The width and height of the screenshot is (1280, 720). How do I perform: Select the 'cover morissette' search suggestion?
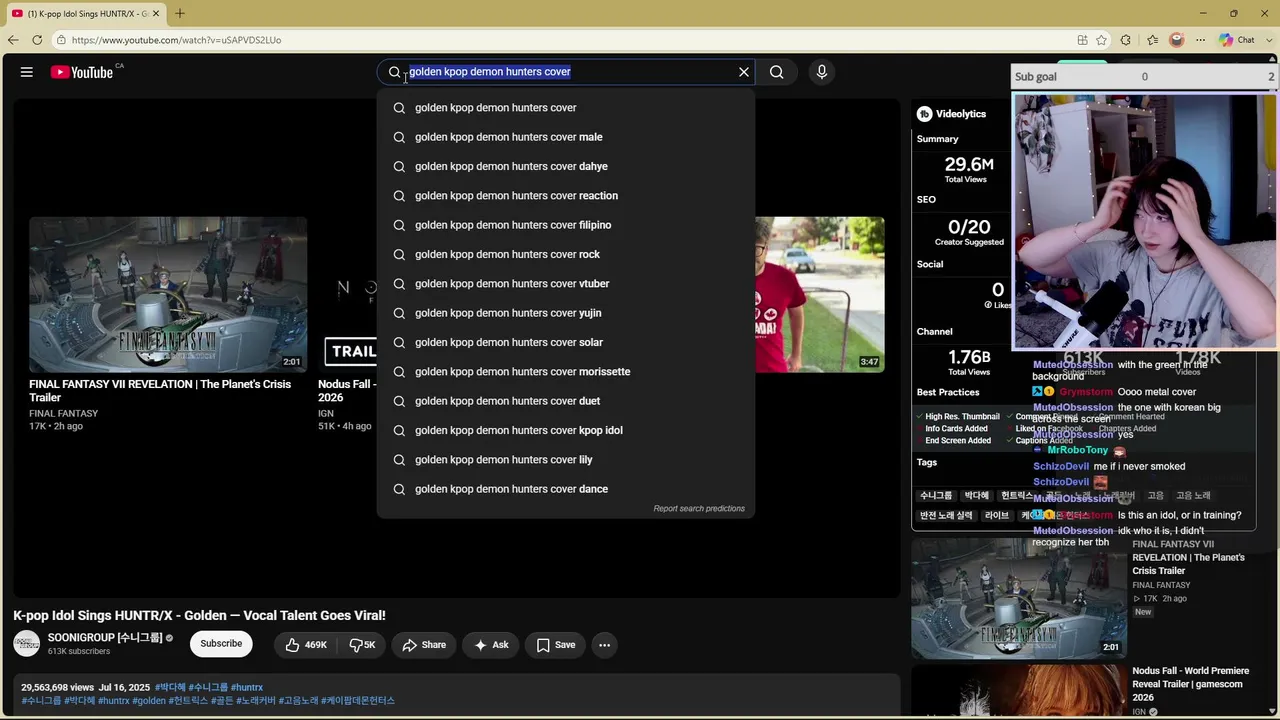click(x=566, y=372)
